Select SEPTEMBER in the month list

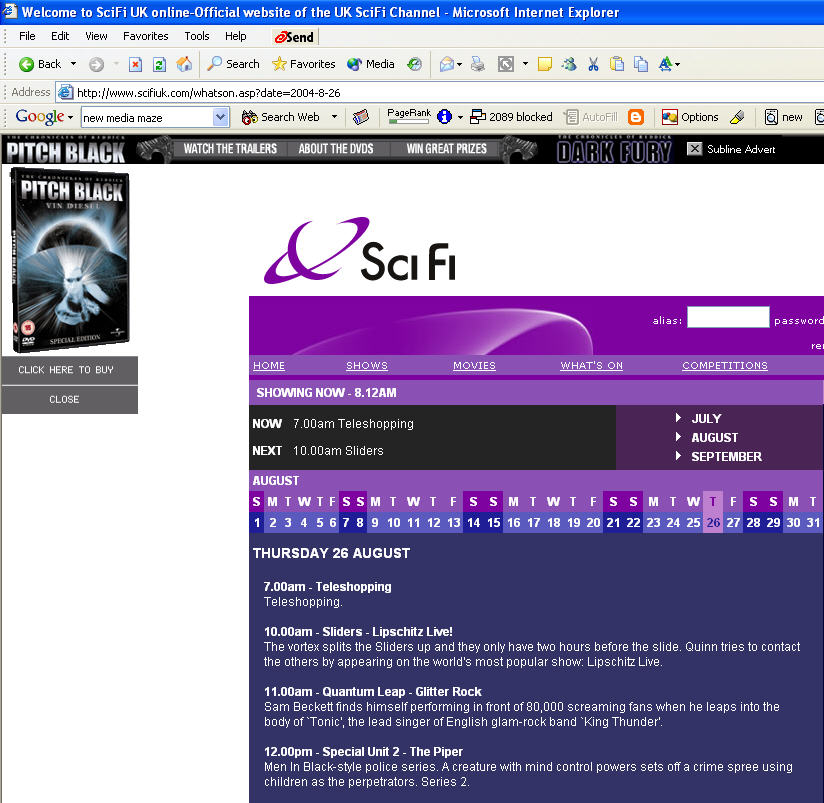click(x=726, y=457)
